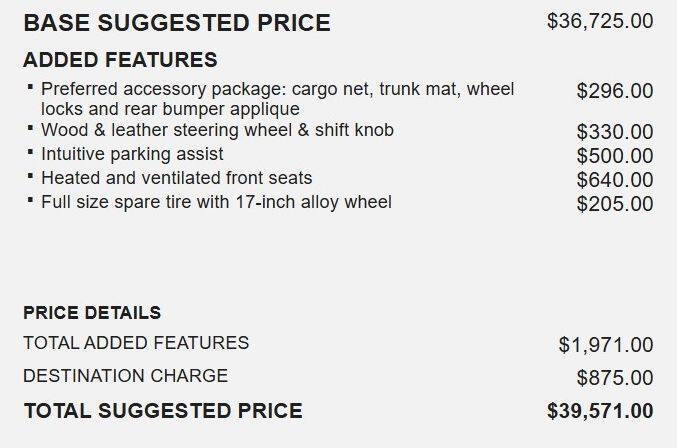Viewport: 677px width, 448px height.
Task: Click the ADDED FEATURES heading
Action: click(x=120, y=60)
